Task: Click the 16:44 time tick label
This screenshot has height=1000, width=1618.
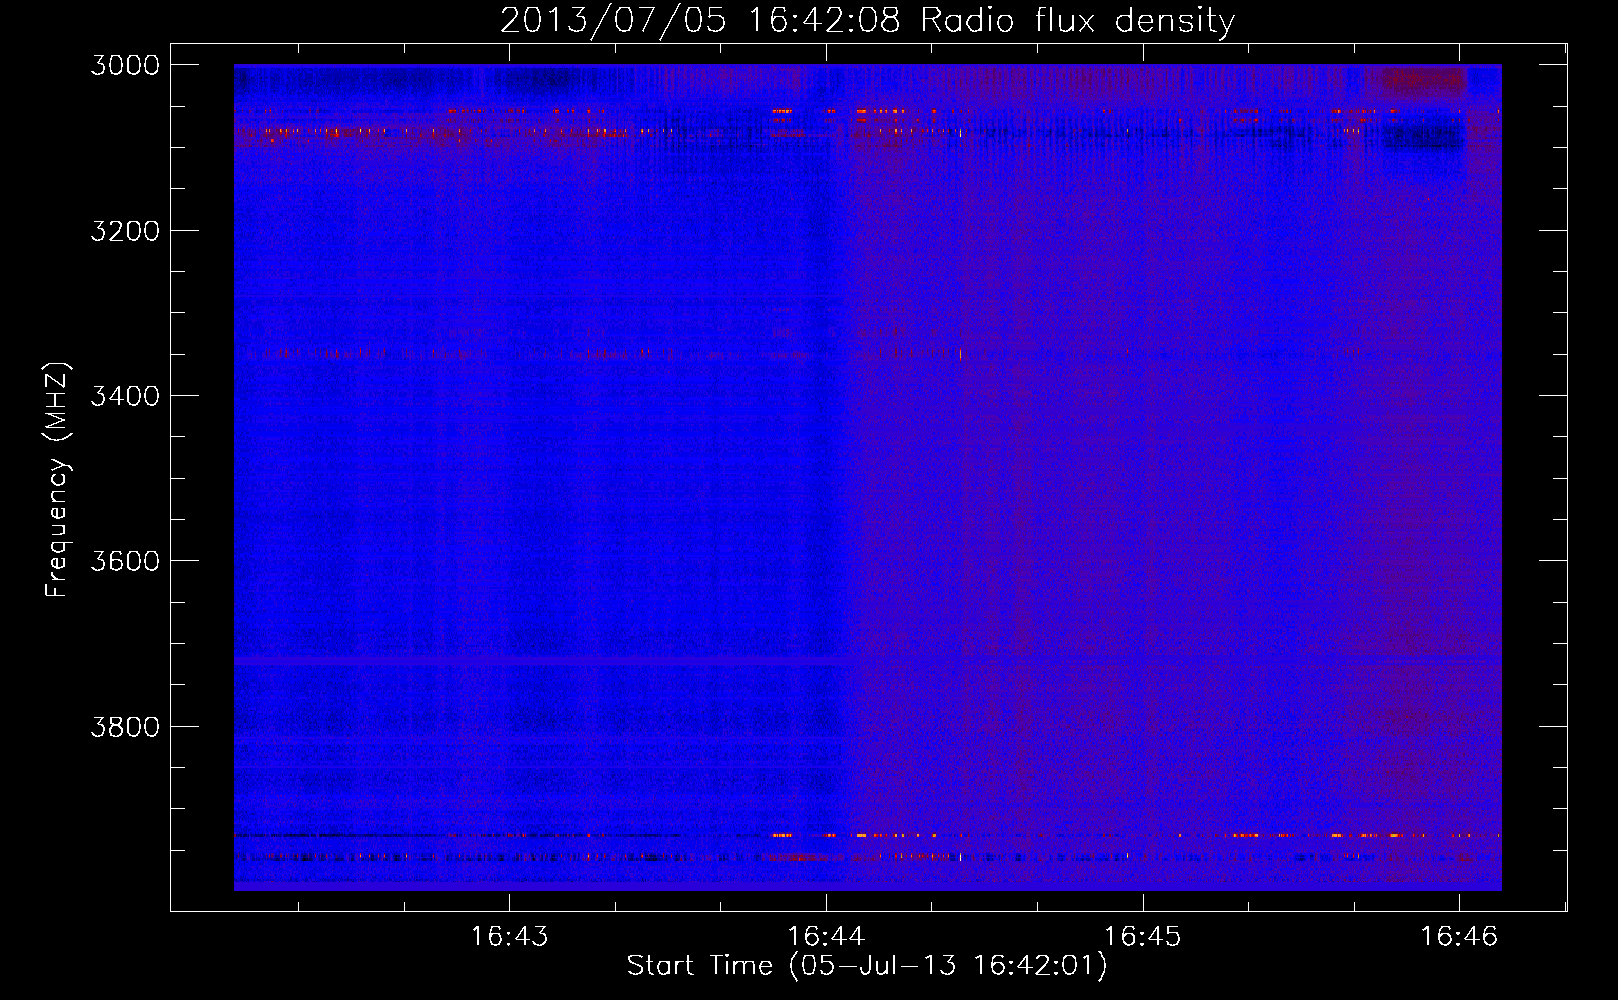Action: tap(826, 937)
